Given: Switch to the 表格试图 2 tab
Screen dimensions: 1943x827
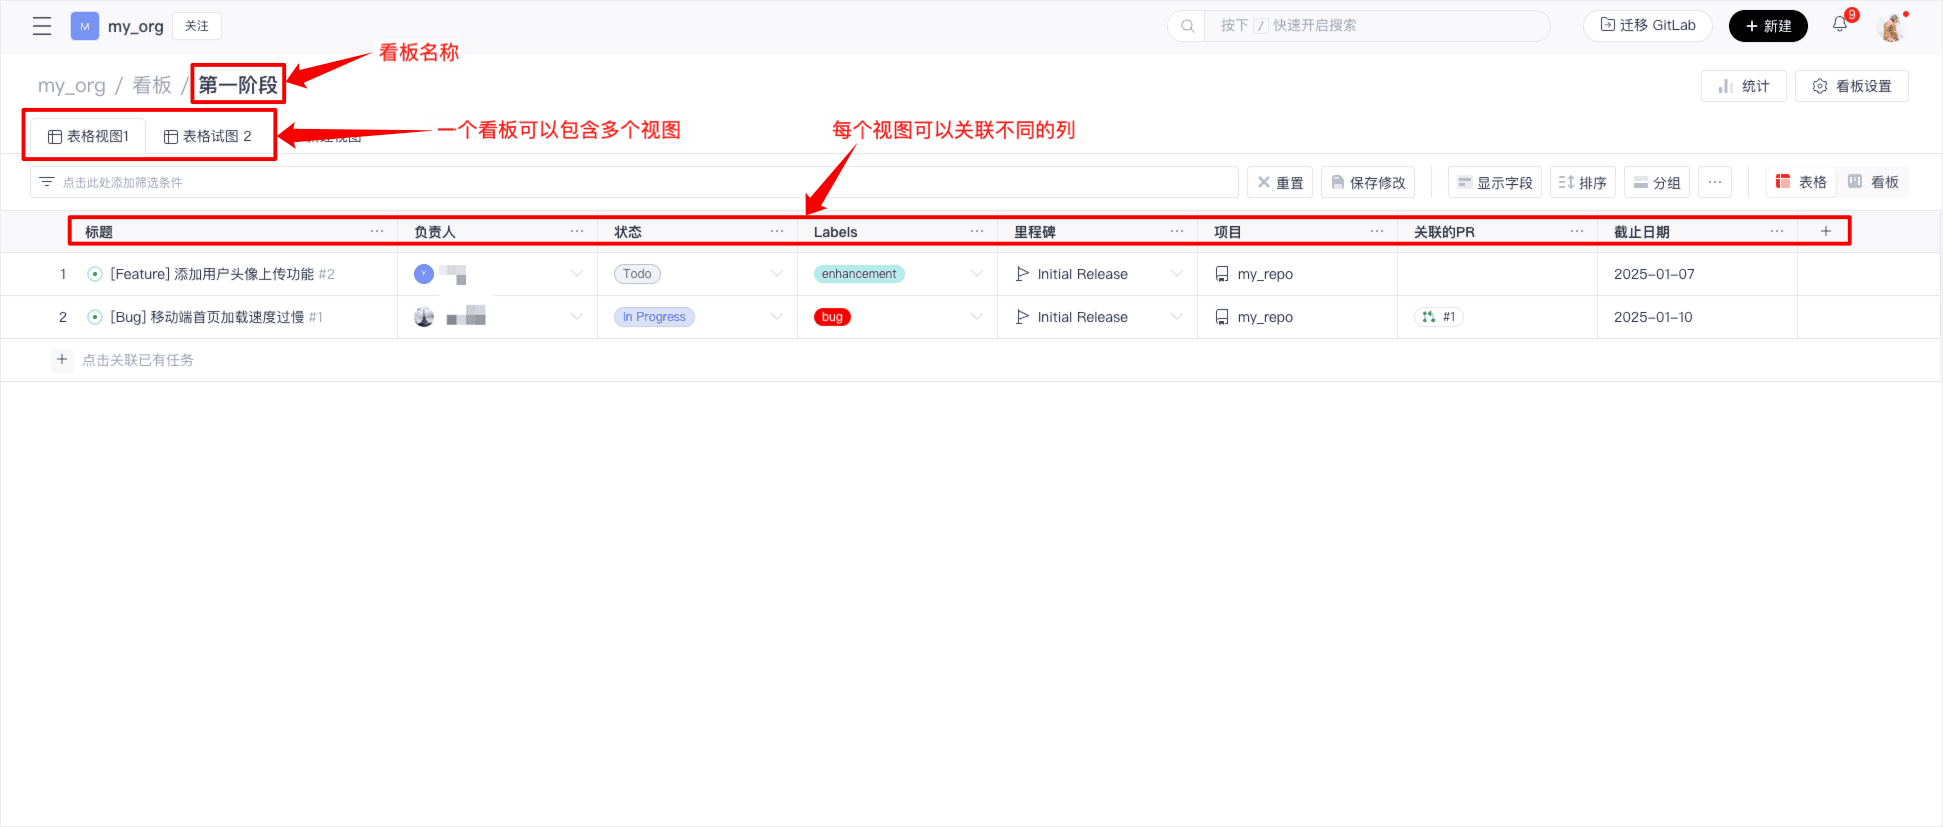Looking at the screenshot, I should pos(208,136).
